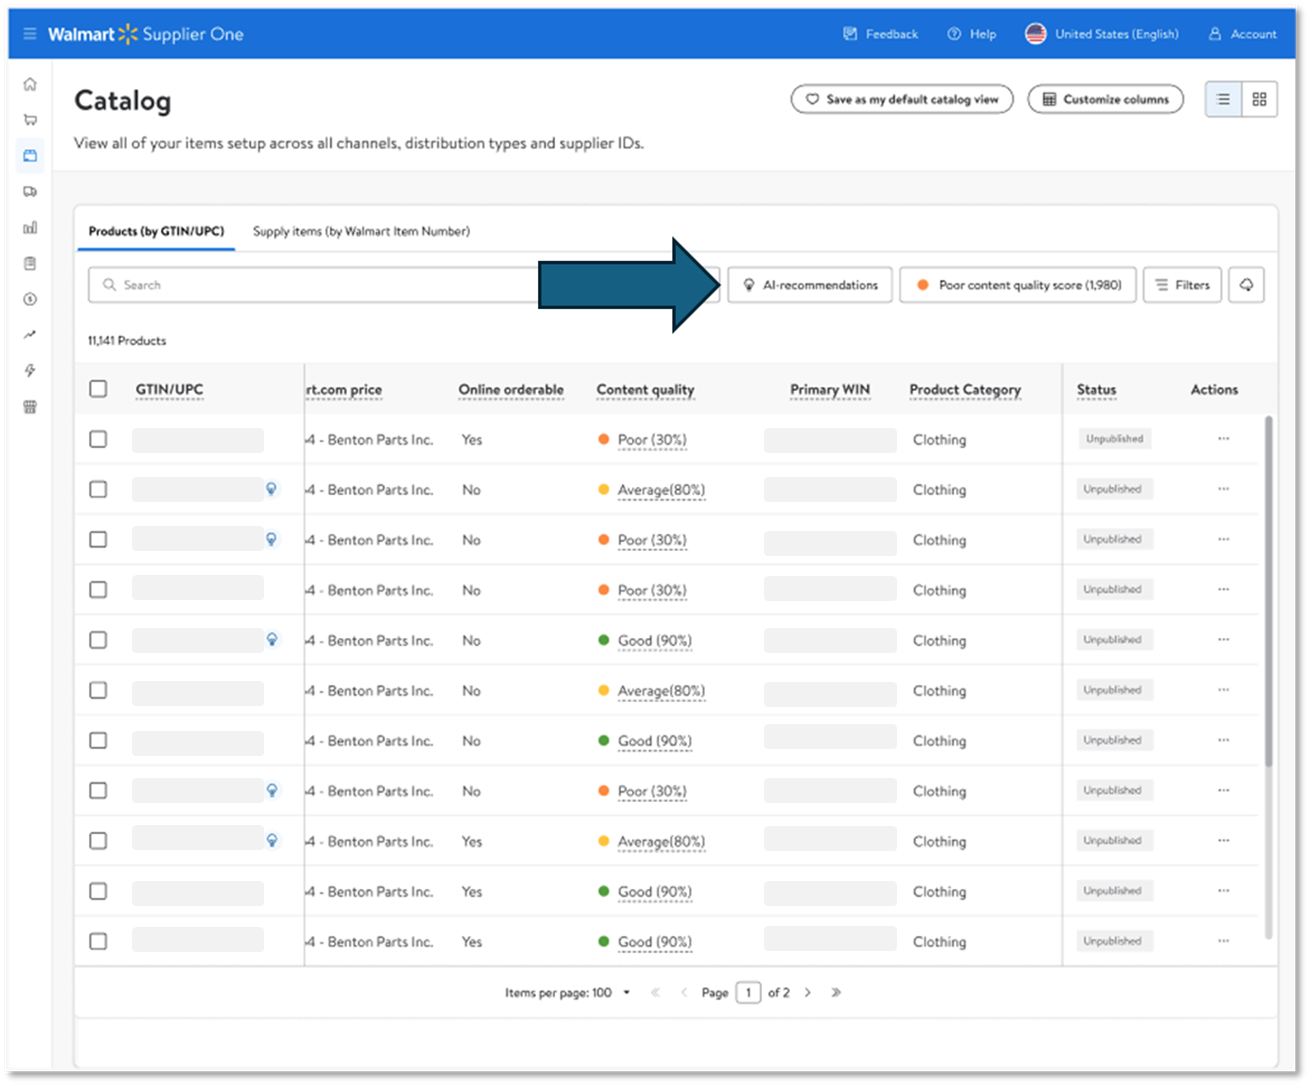1310x1086 pixels.
Task: Tick the select-all checkbox in header
Action: tap(98, 389)
